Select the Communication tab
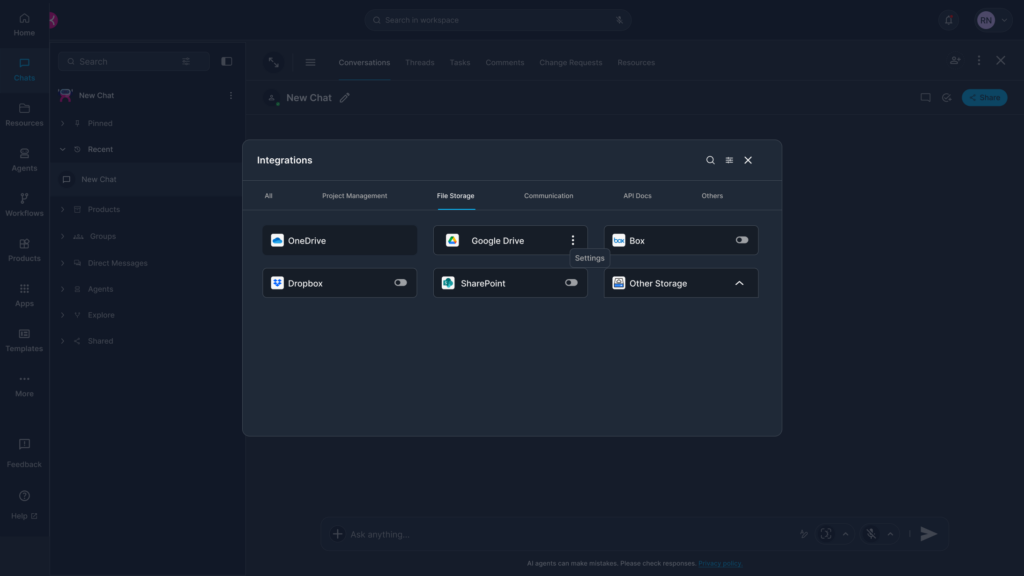This screenshot has width=1024, height=576. pos(548,196)
